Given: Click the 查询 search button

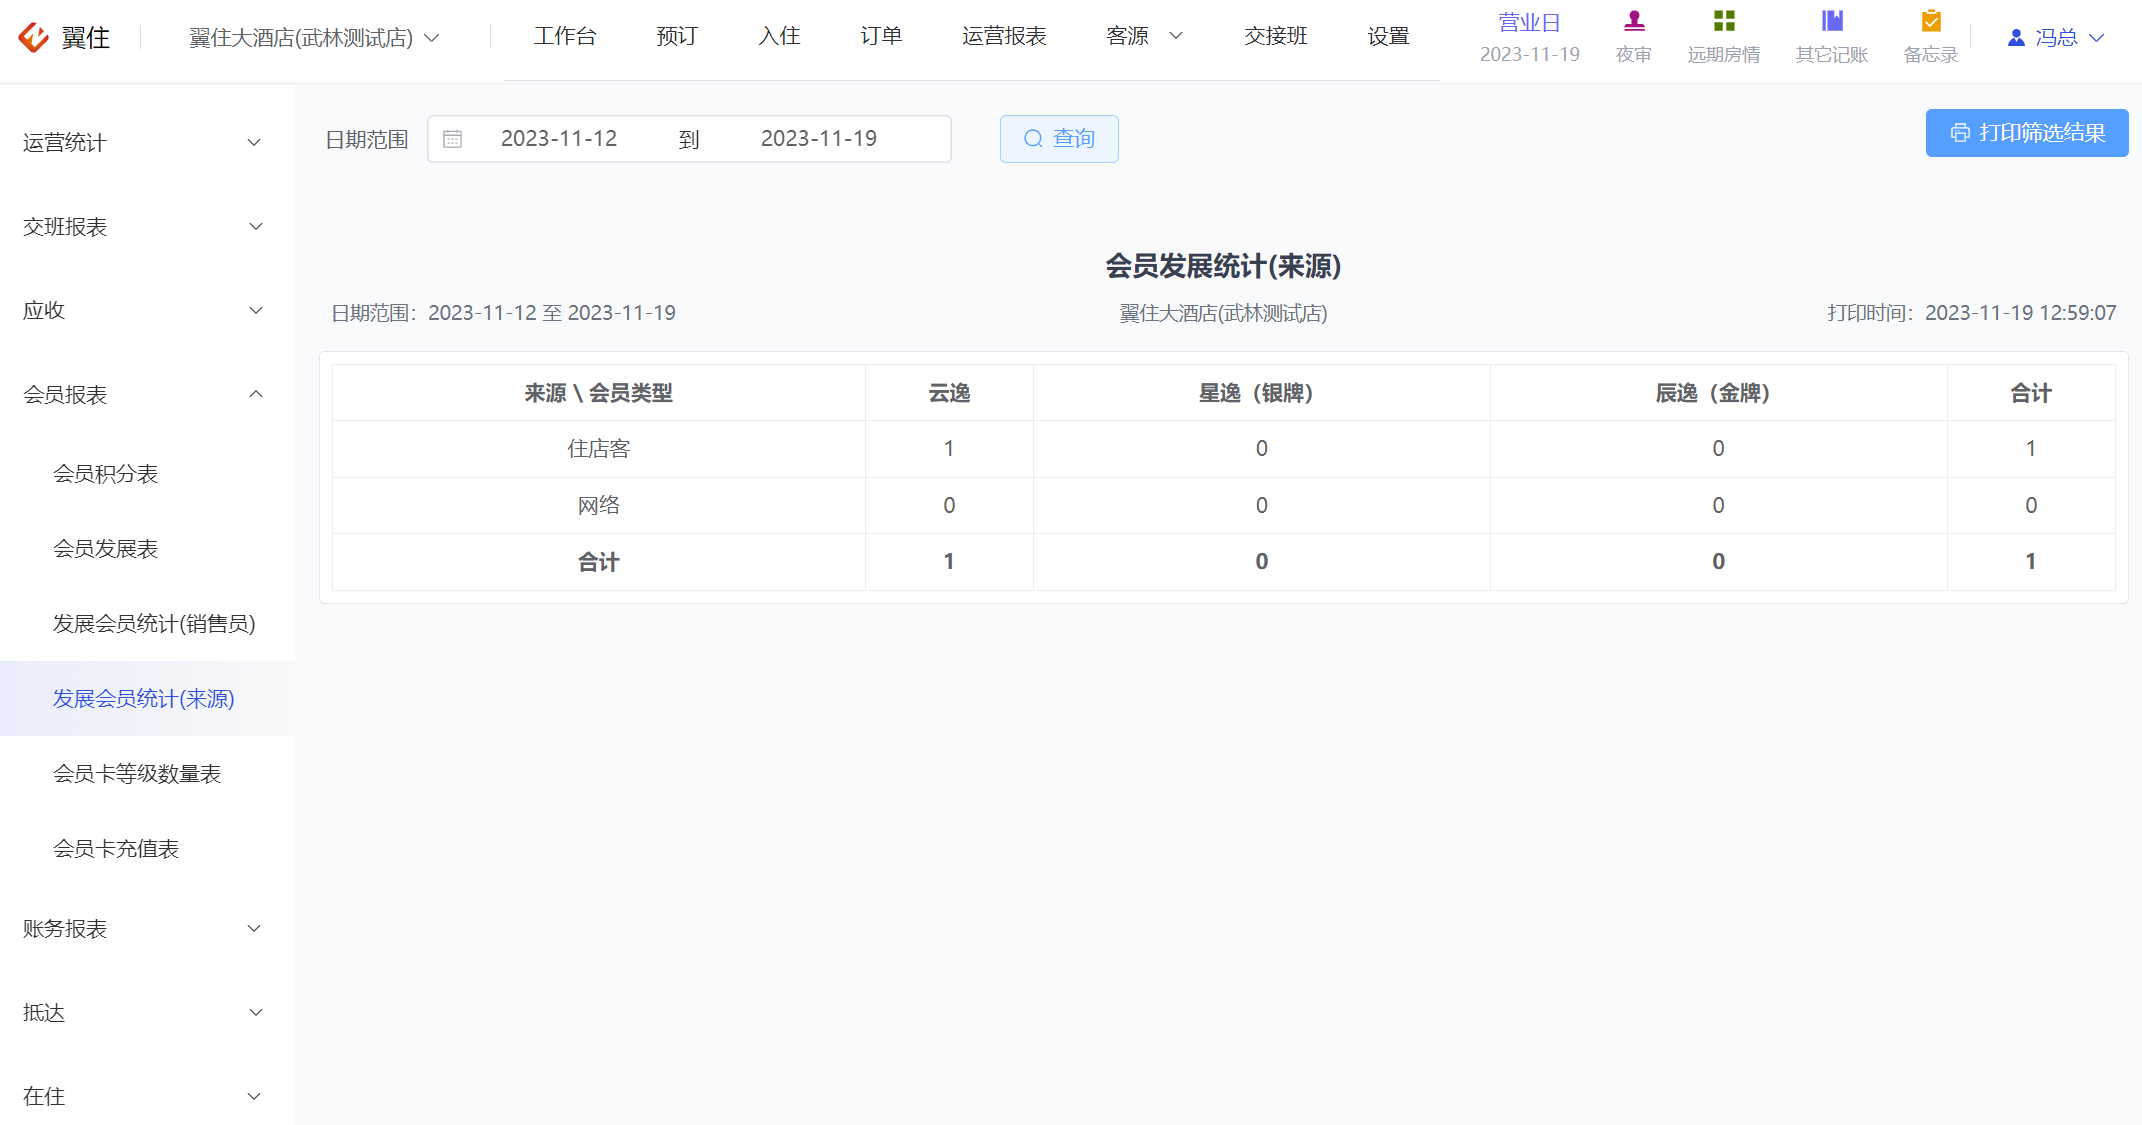Looking at the screenshot, I should pyautogui.click(x=1059, y=139).
